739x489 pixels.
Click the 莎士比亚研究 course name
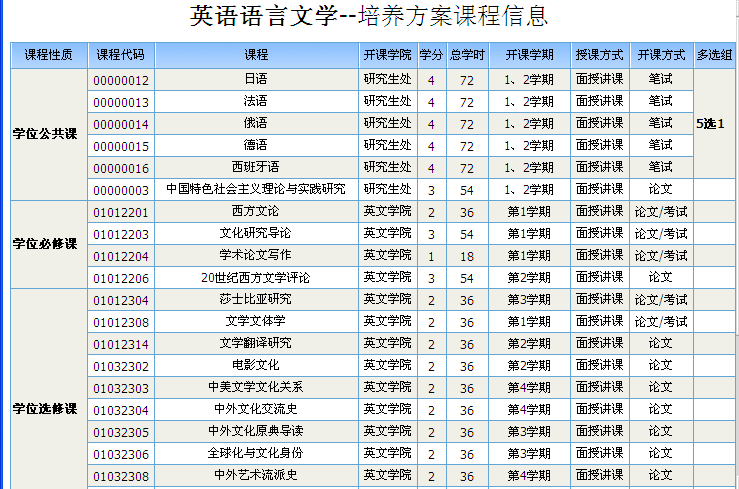coord(256,300)
